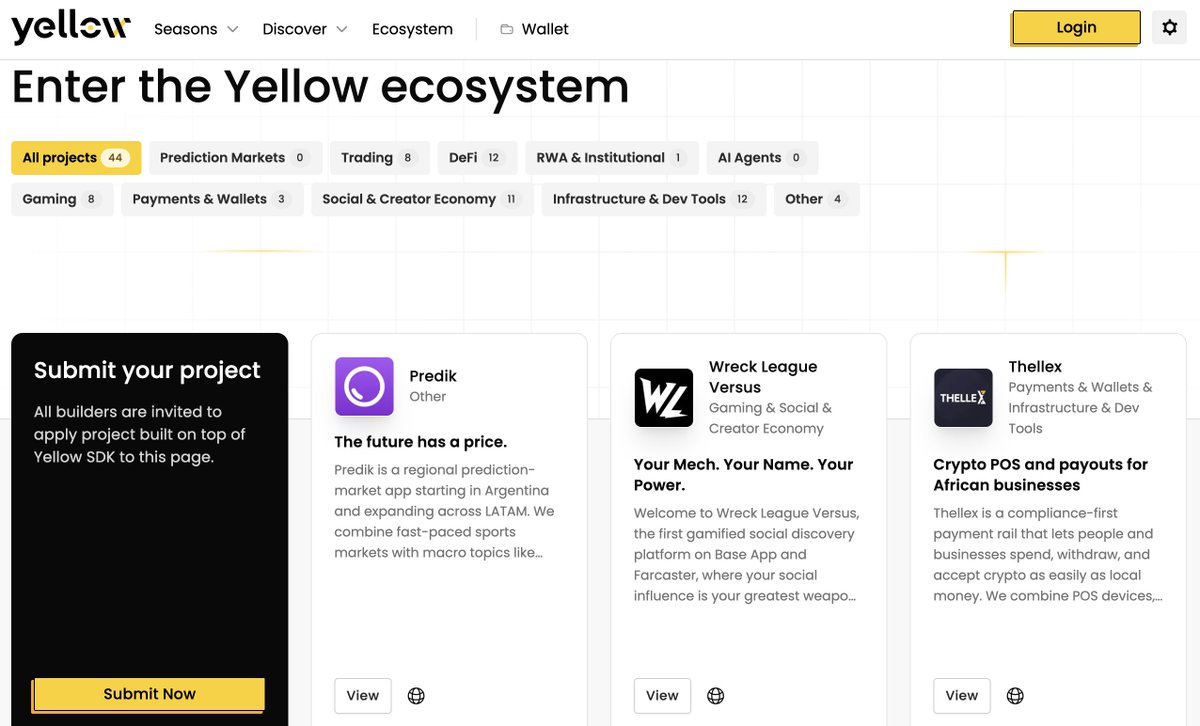Click the Predik app logo

364,387
